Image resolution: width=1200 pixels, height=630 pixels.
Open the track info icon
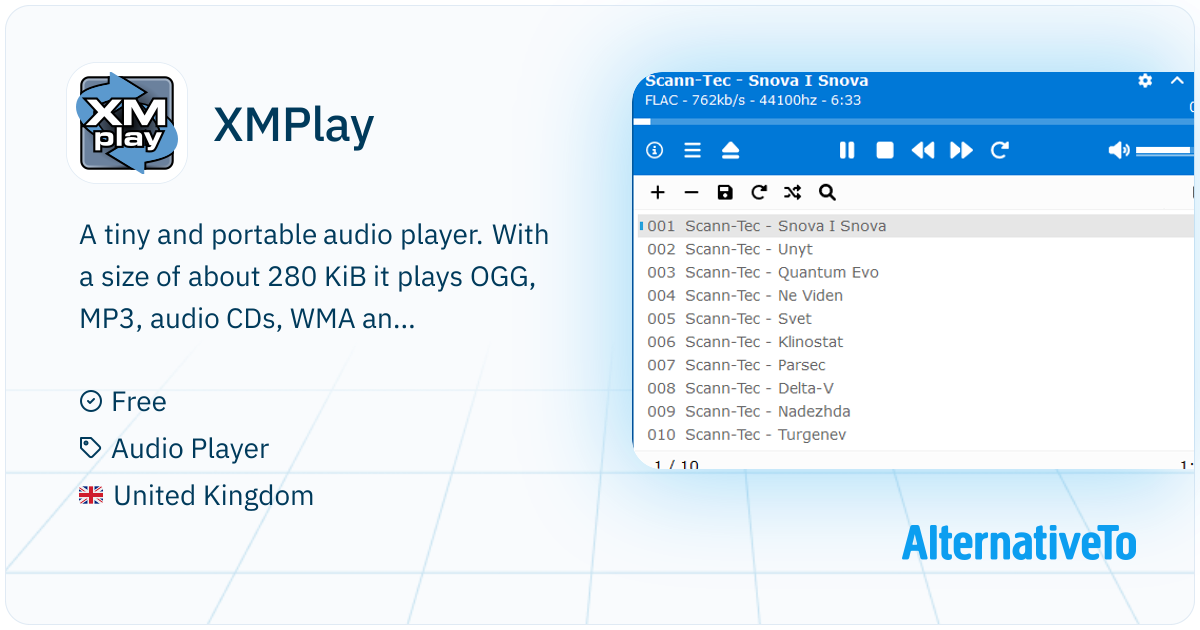pos(655,150)
